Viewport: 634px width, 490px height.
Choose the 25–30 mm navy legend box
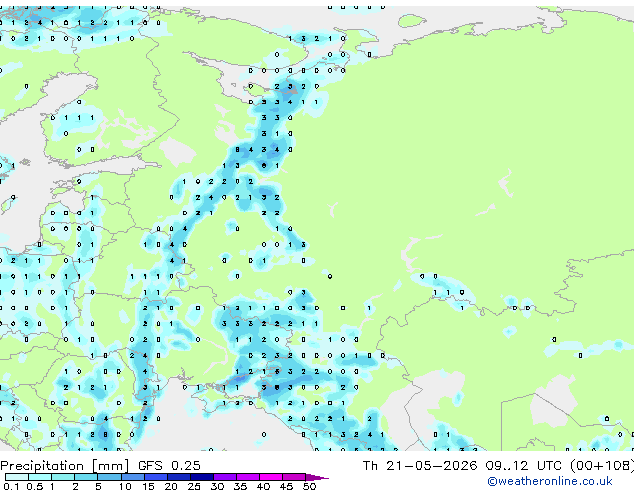[x=202, y=477]
